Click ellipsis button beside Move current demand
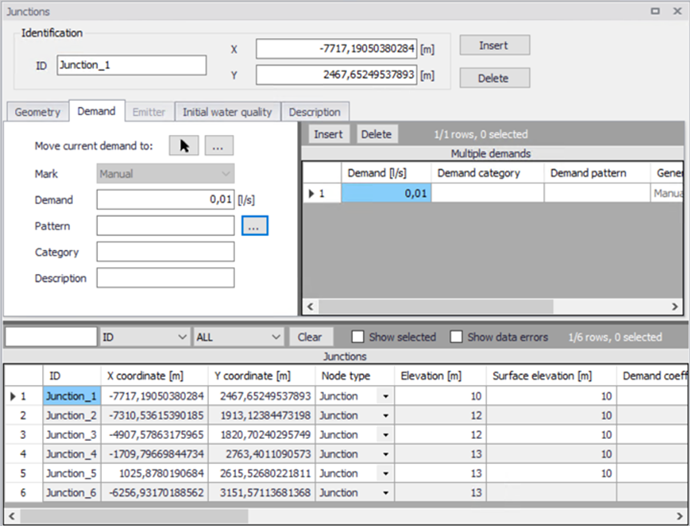 219,146
